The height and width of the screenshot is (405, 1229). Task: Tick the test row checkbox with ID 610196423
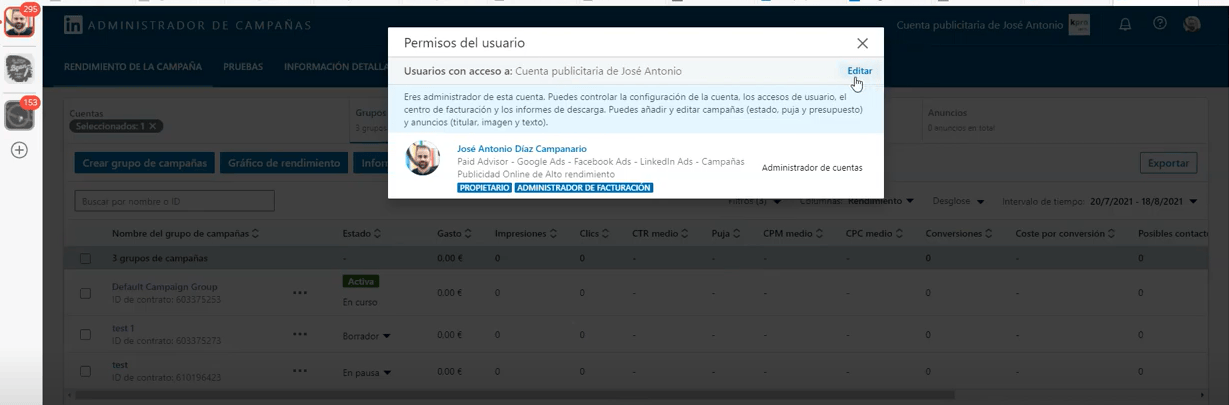(x=85, y=372)
